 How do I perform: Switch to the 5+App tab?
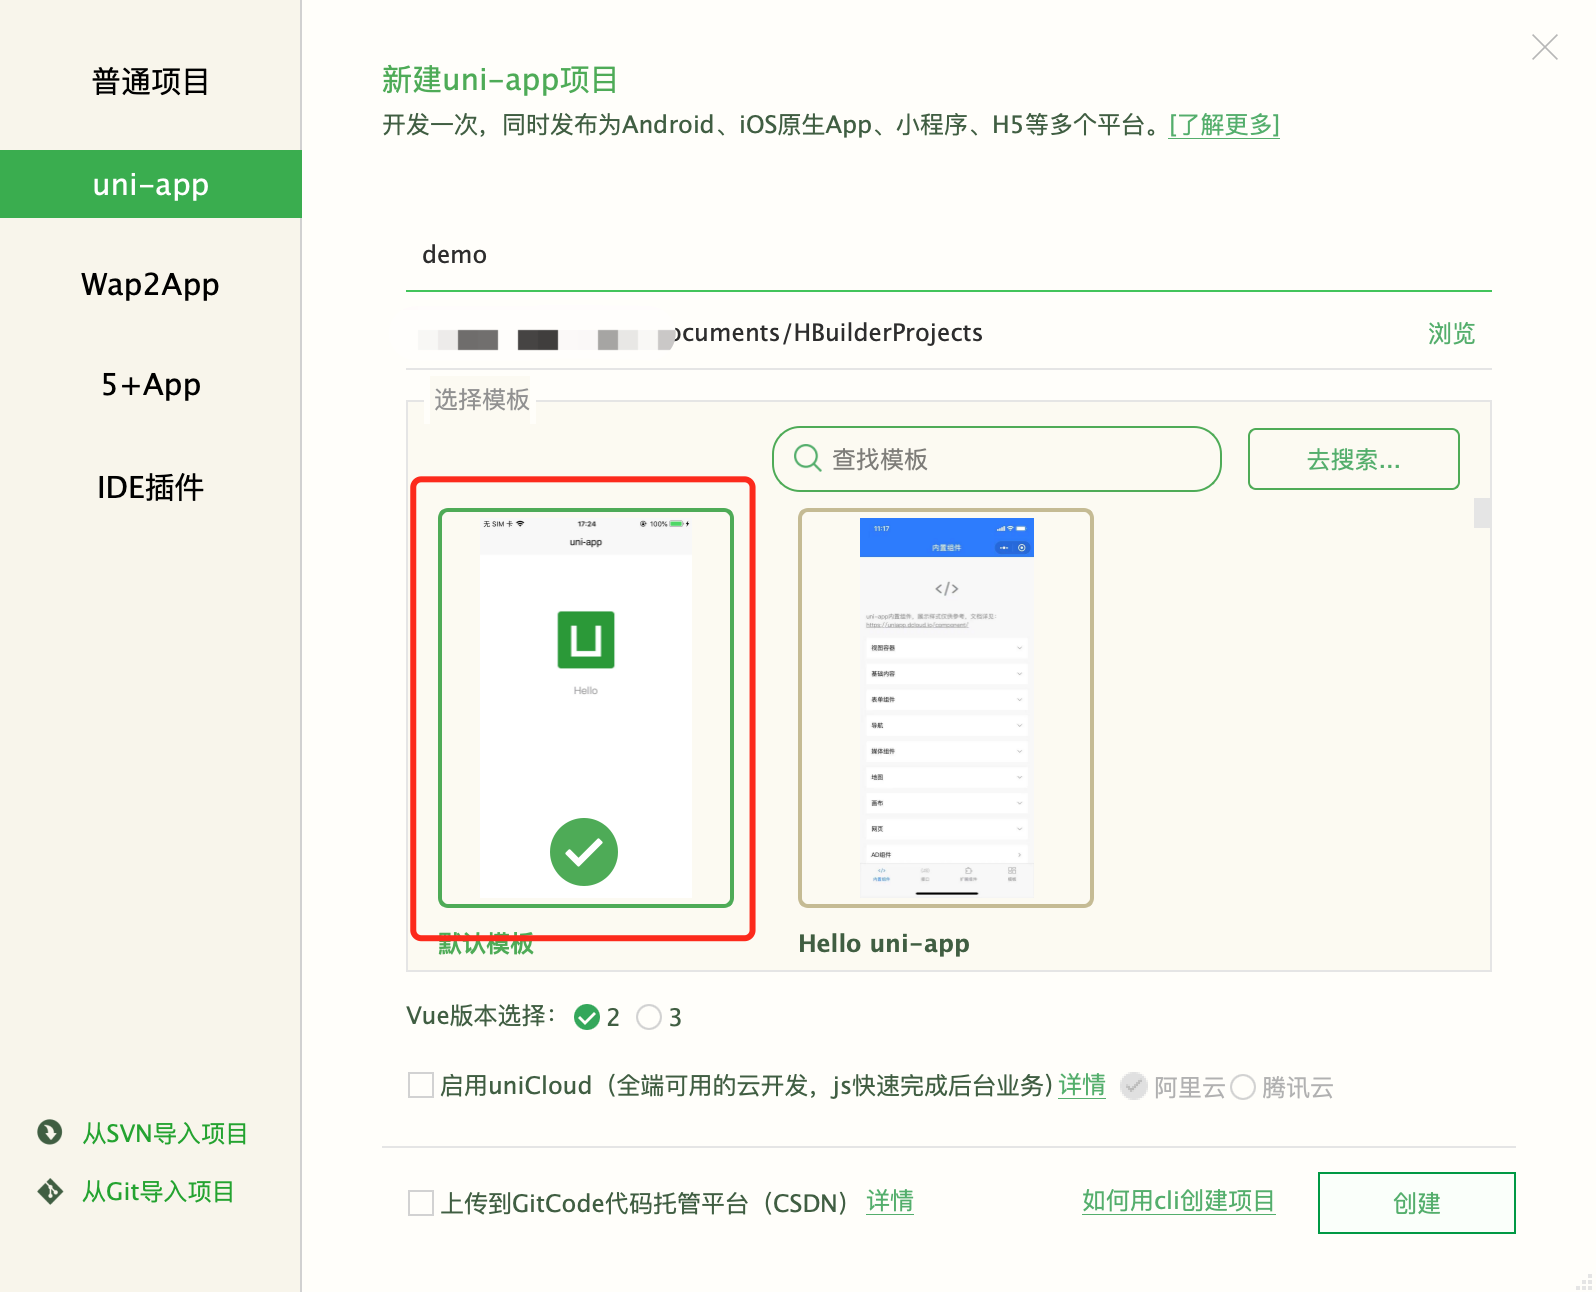pyautogui.click(x=150, y=385)
